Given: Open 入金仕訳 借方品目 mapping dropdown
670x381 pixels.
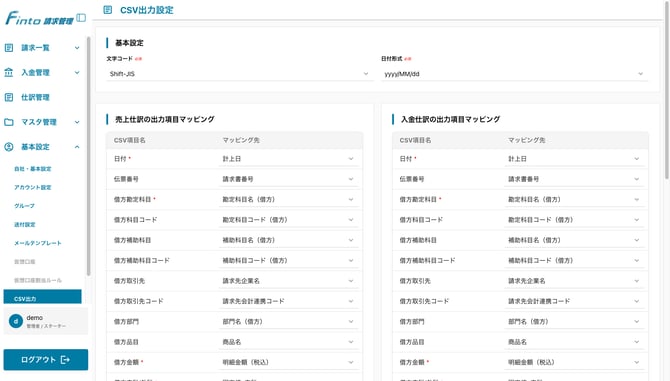Looking at the screenshot, I should pyautogui.click(x=574, y=342).
